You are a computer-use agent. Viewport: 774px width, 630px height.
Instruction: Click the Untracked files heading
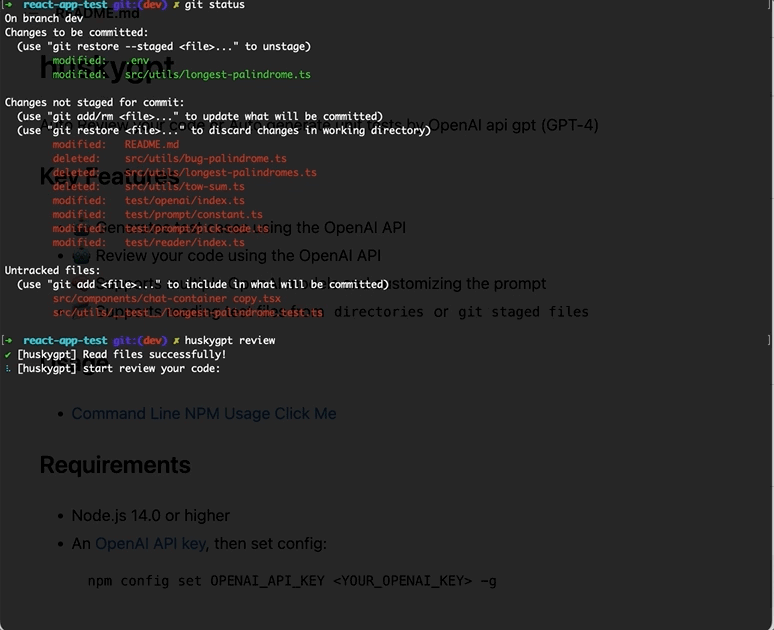coord(52,270)
